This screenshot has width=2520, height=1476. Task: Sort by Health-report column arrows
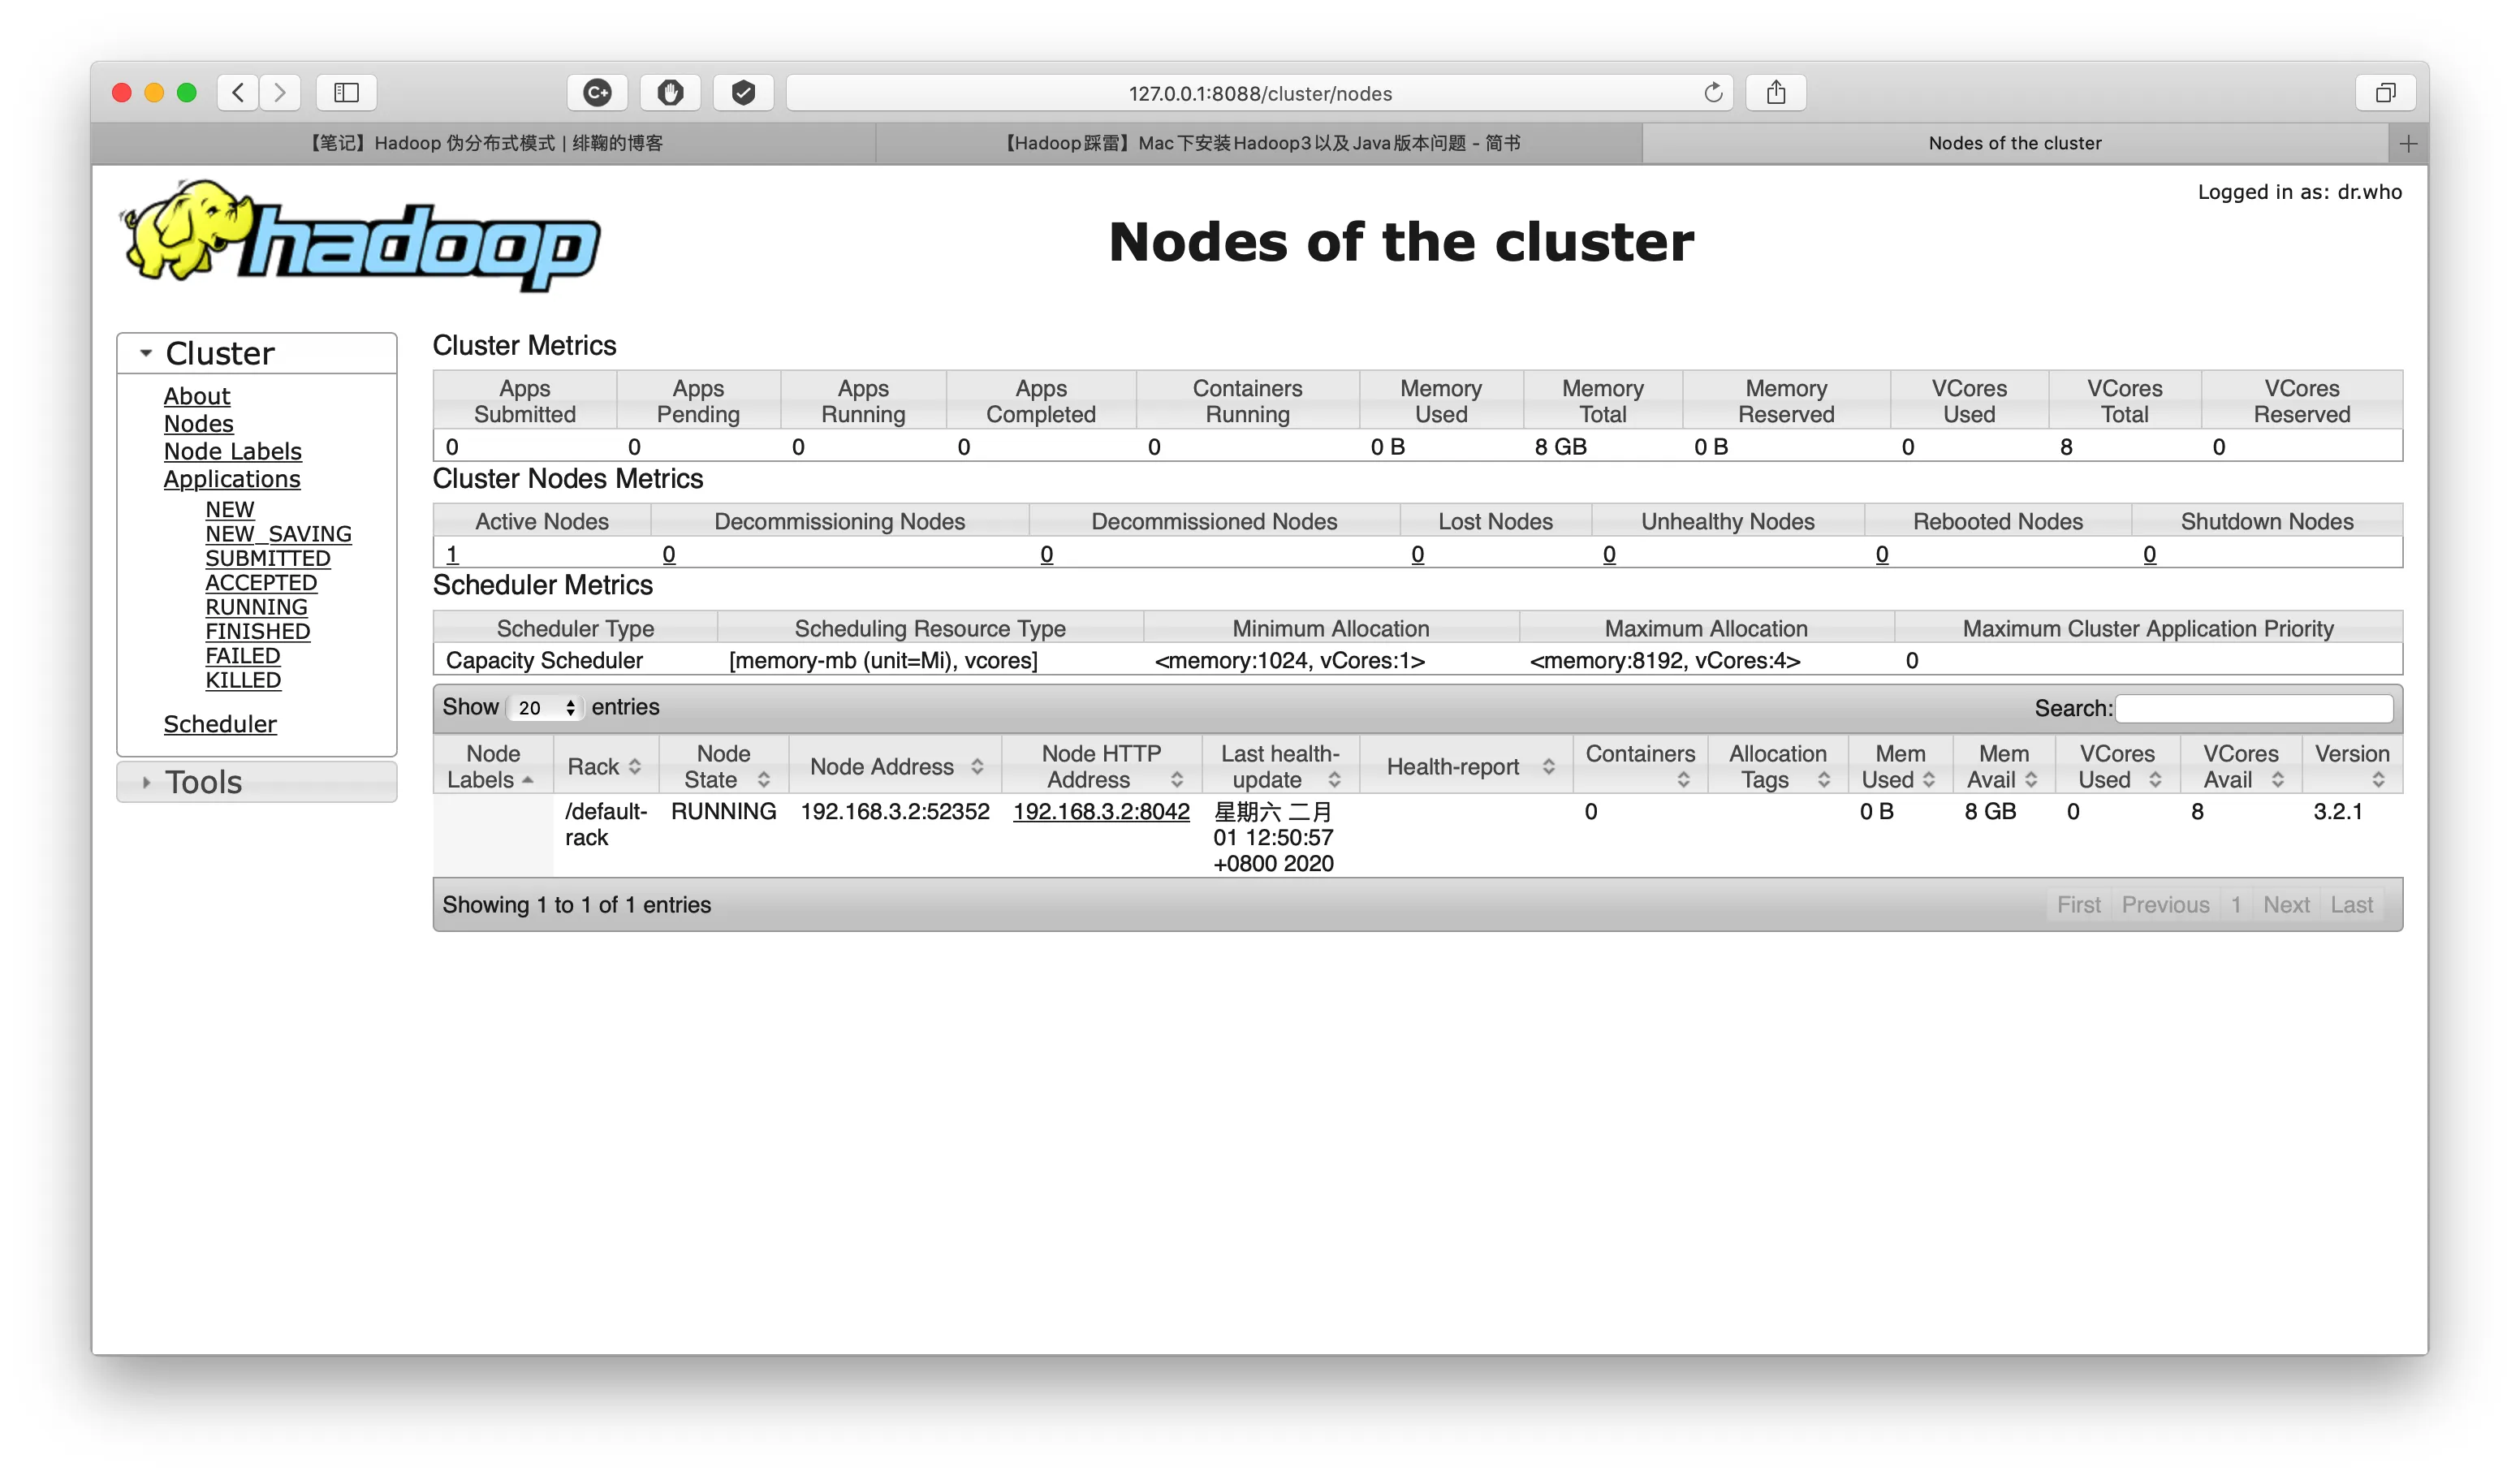(x=1549, y=767)
